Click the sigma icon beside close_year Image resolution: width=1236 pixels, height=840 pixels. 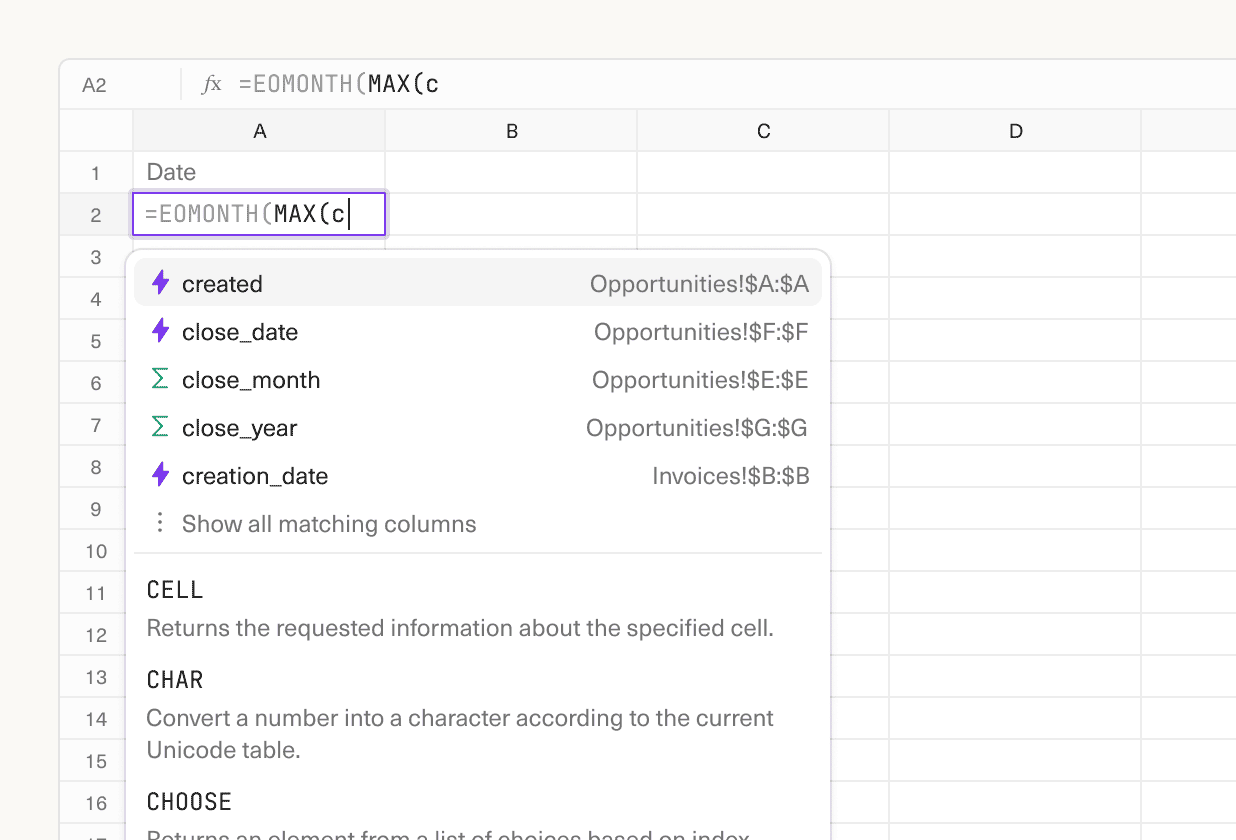point(160,427)
